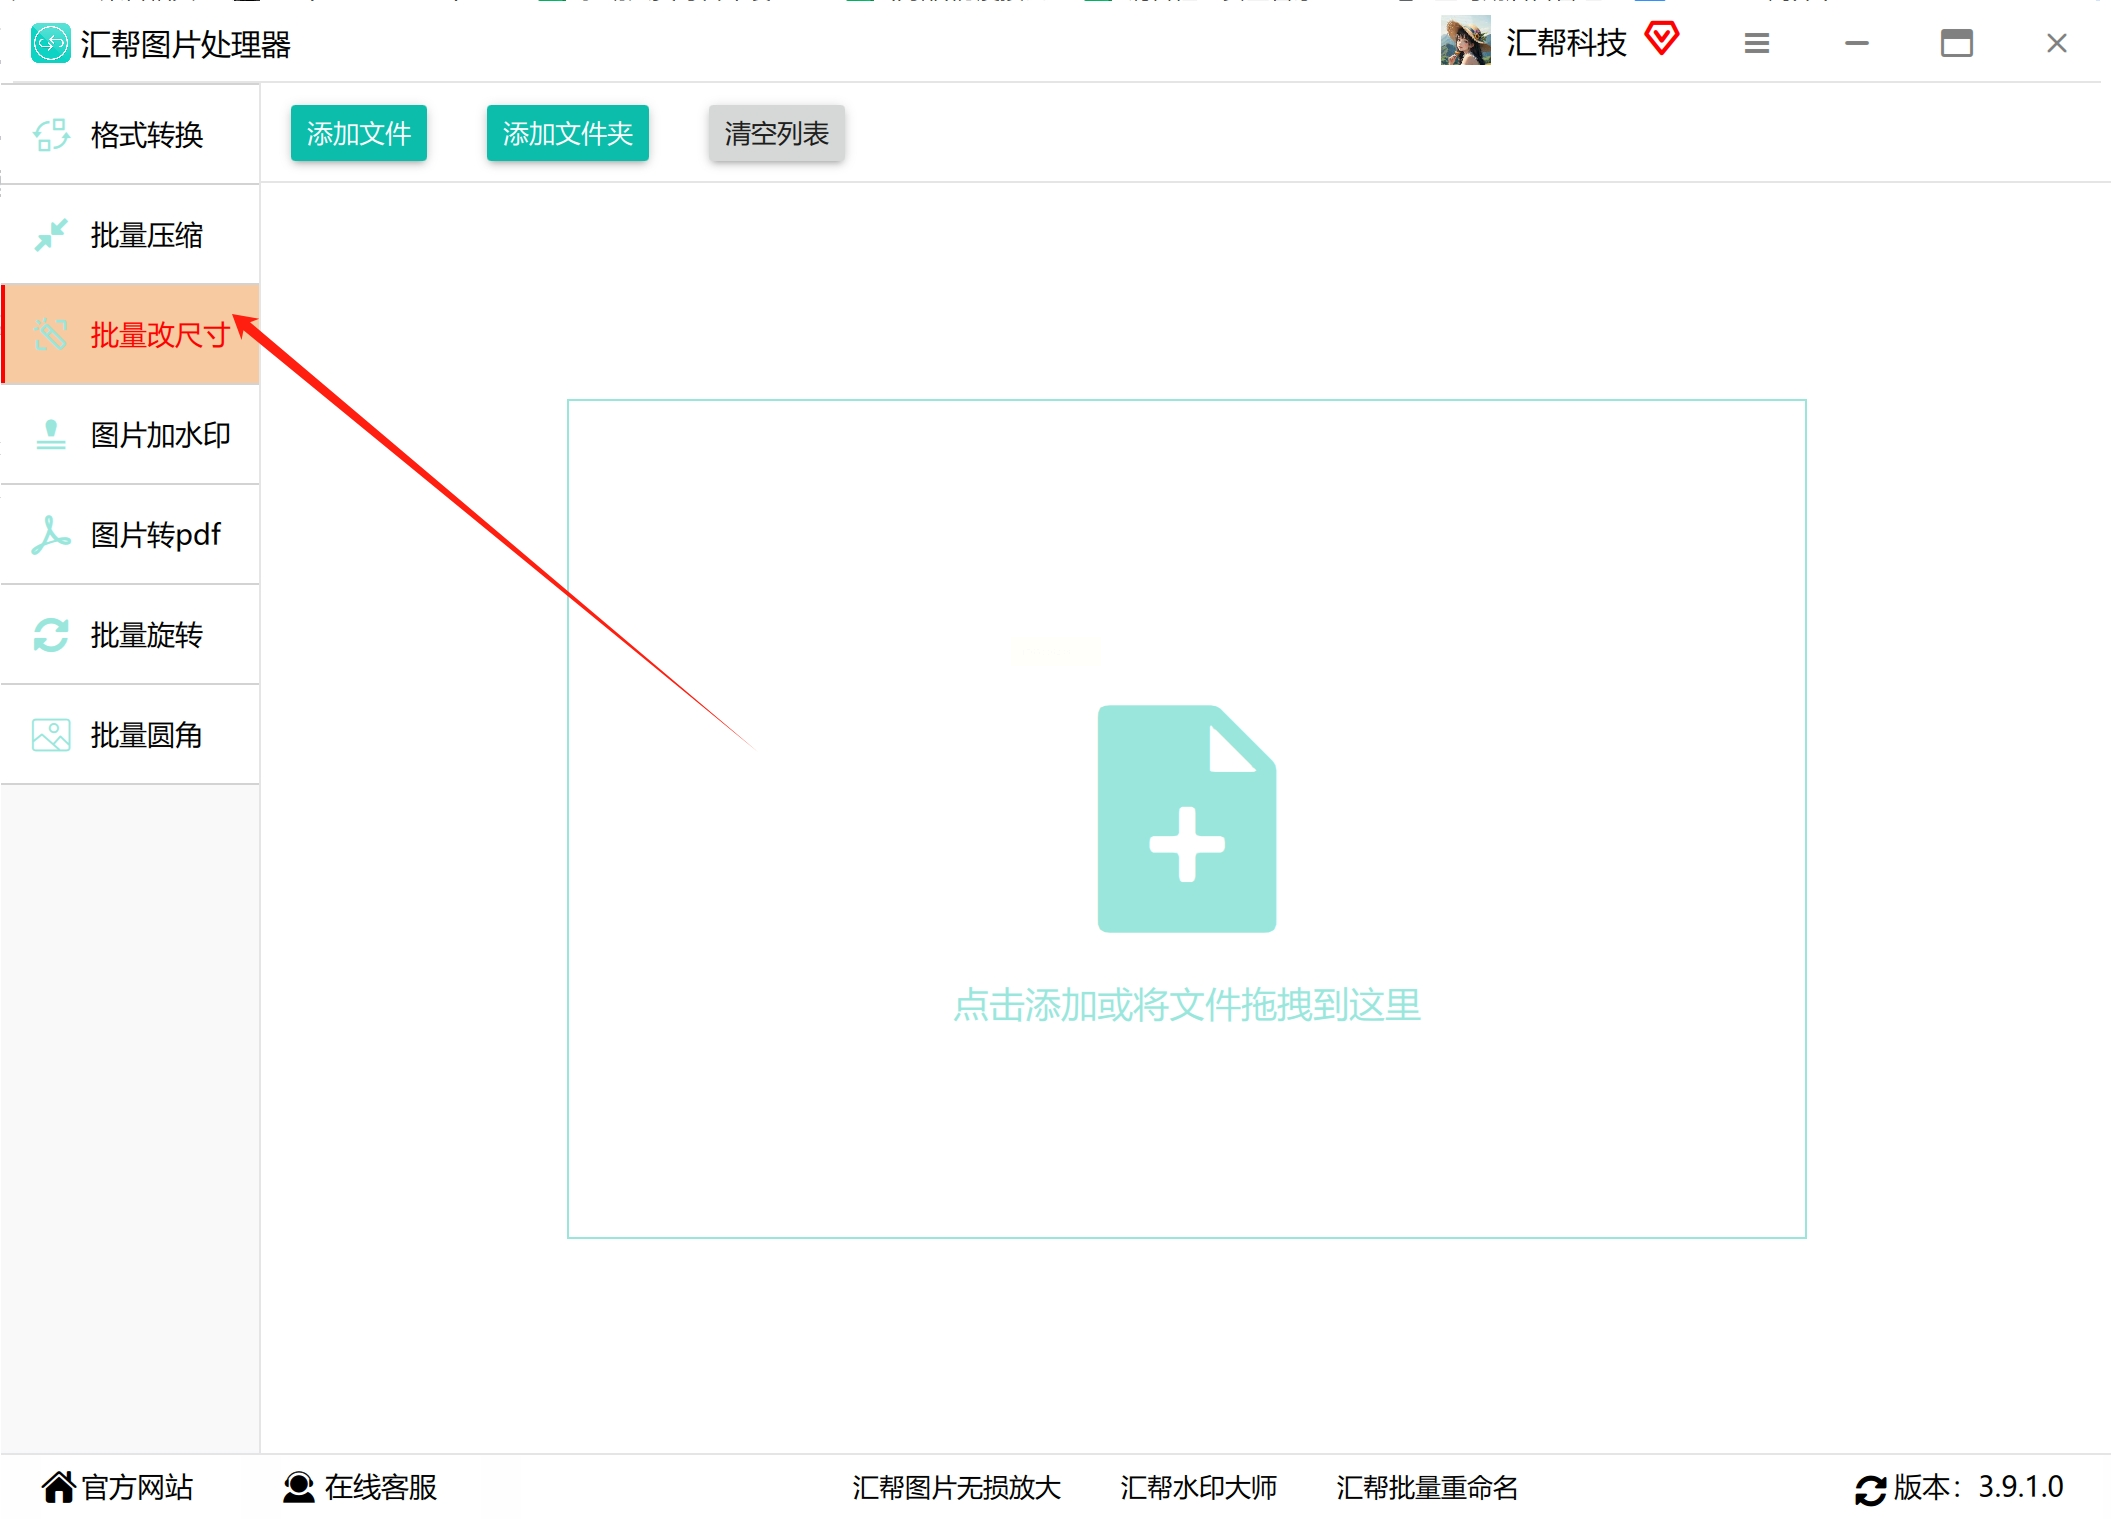Click the batch rotate arrows icon
The height and width of the screenshot is (1519, 2111).
click(51, 635)
